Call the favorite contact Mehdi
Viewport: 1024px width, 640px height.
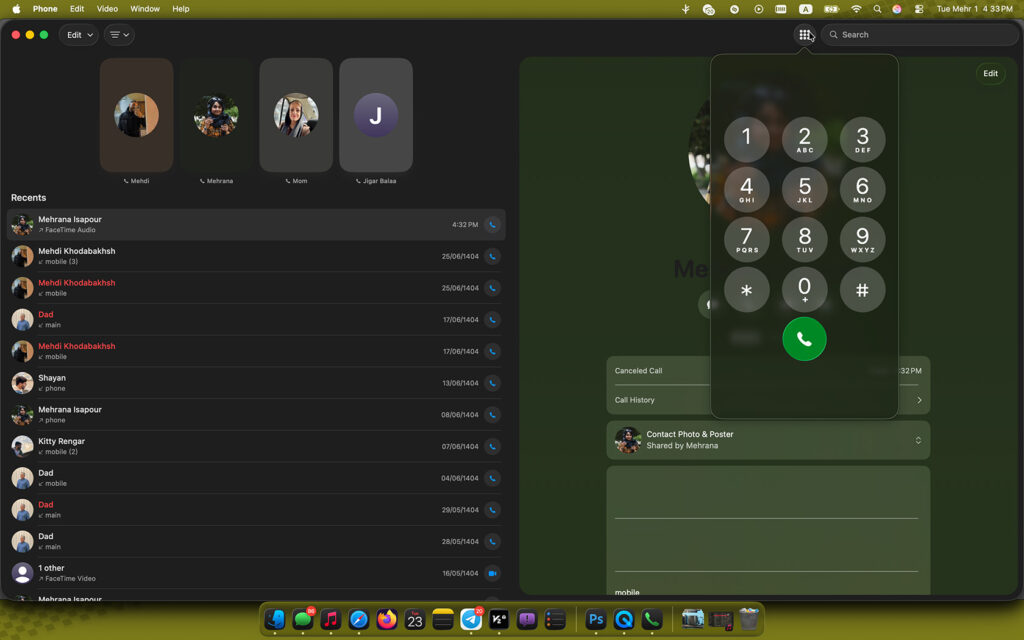point(136,115)
